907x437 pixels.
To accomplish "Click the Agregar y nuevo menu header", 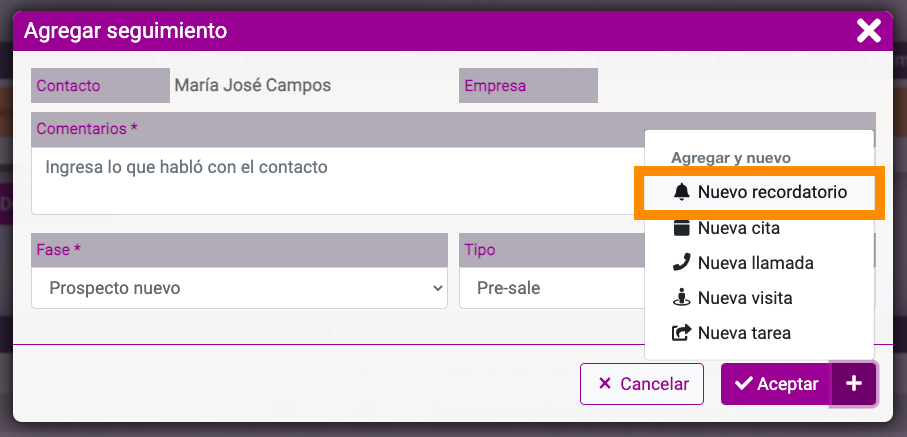I will (731, 157).
